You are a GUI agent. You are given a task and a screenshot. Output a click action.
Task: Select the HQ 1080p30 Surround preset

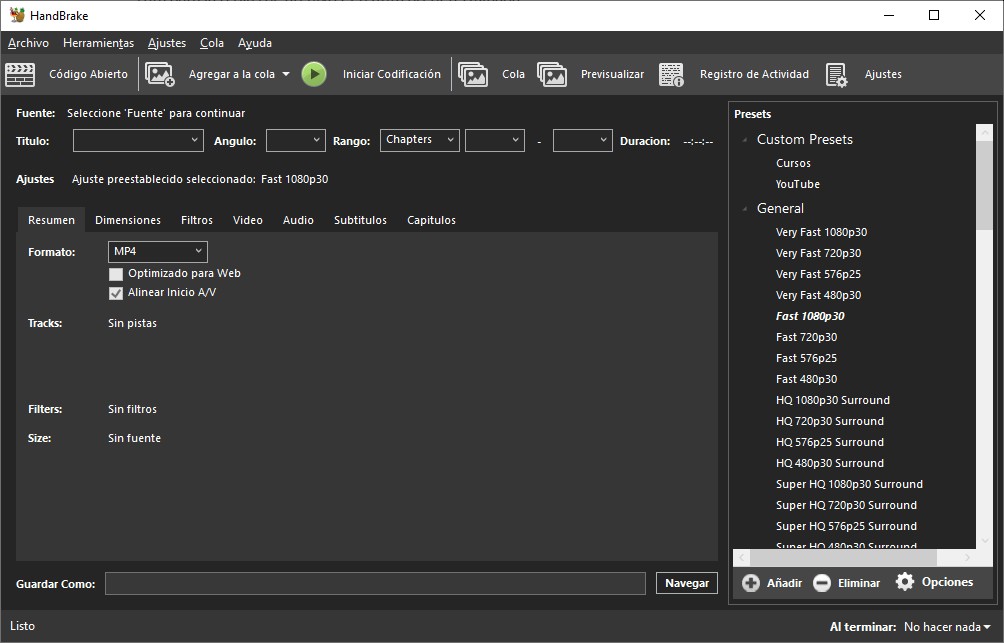click(x=832, y=400)
